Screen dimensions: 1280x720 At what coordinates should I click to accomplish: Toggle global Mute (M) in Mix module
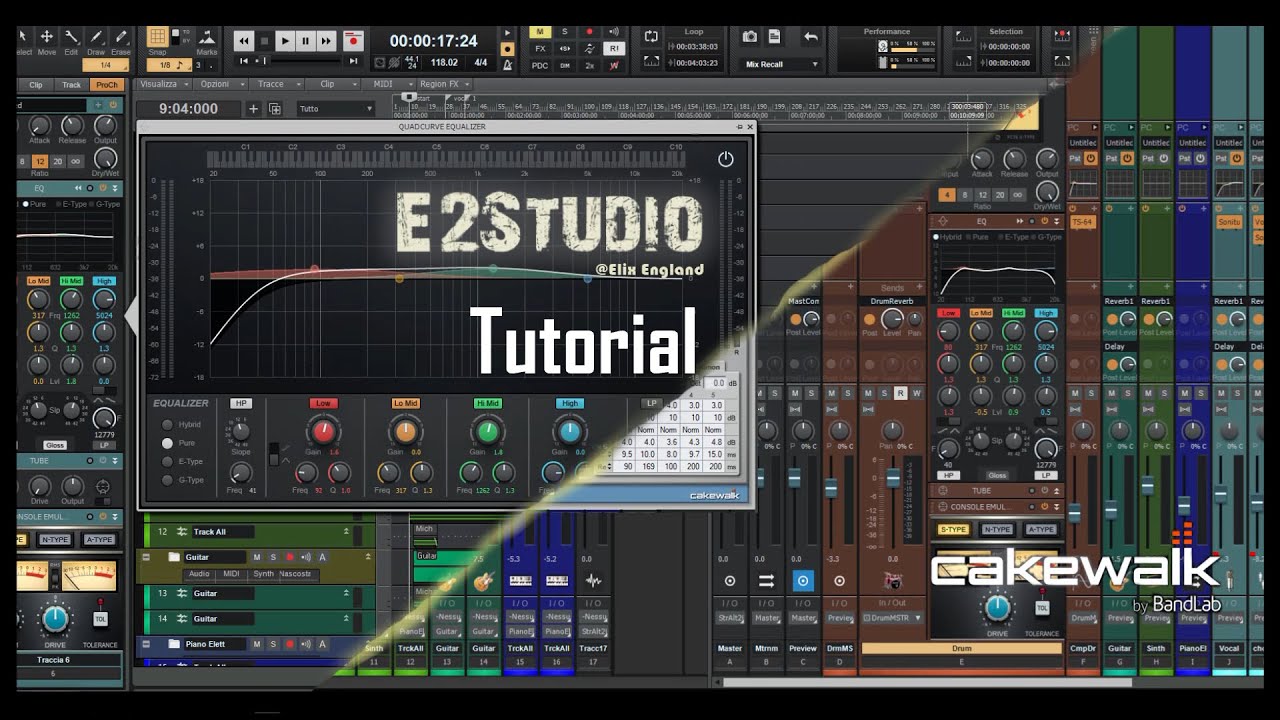540,32
